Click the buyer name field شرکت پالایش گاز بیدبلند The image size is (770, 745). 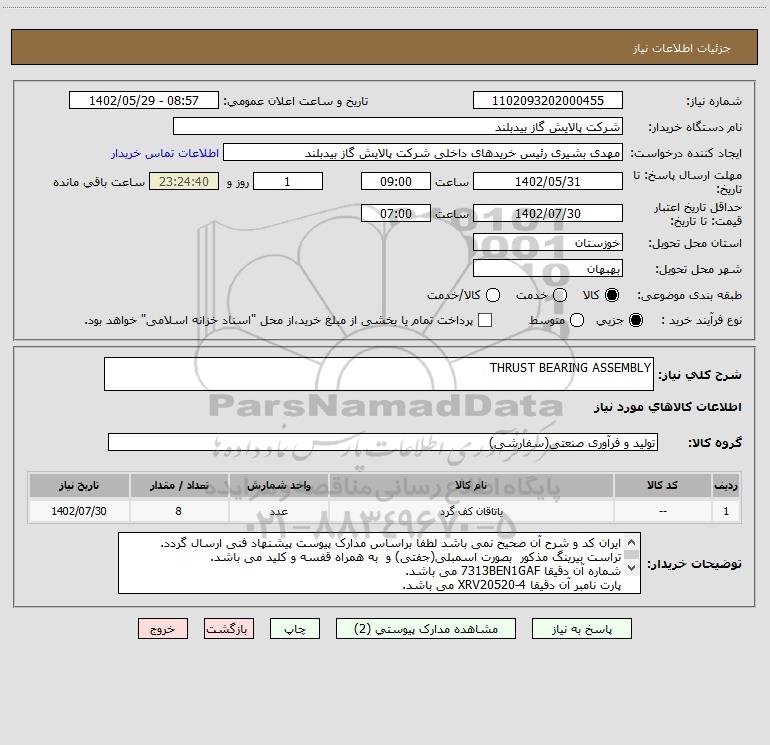tap(398, 127)
